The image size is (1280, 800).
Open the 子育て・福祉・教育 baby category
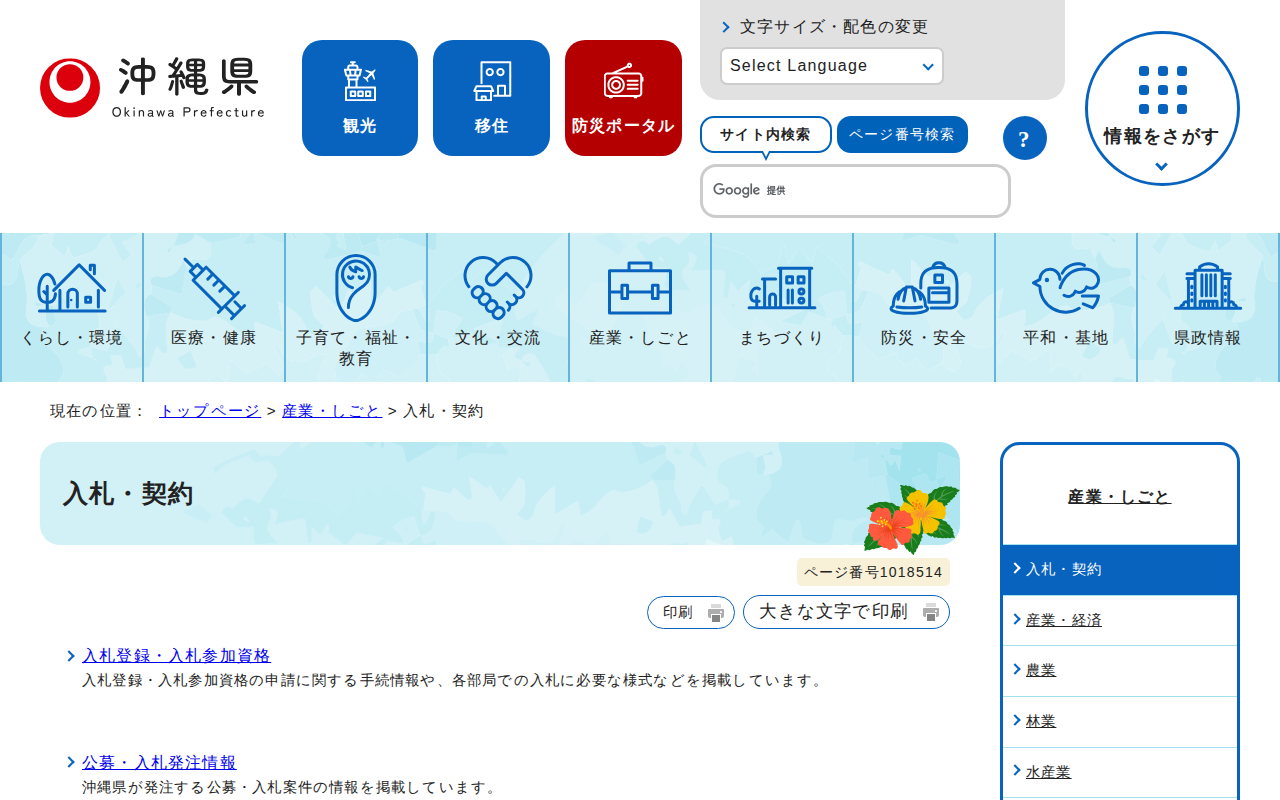(356, 307)
